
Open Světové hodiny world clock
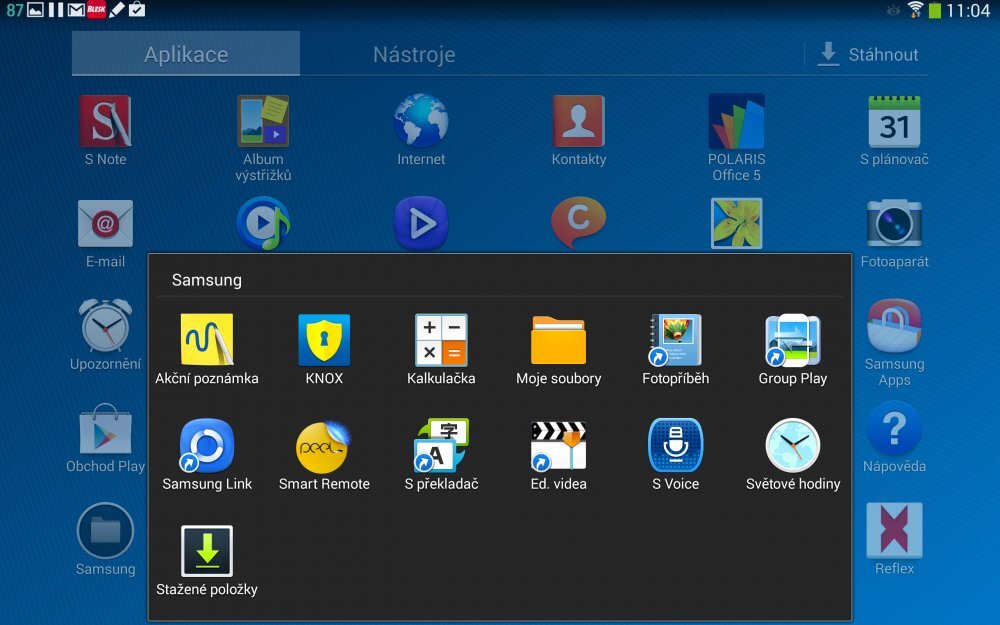[x=792, y=445]
